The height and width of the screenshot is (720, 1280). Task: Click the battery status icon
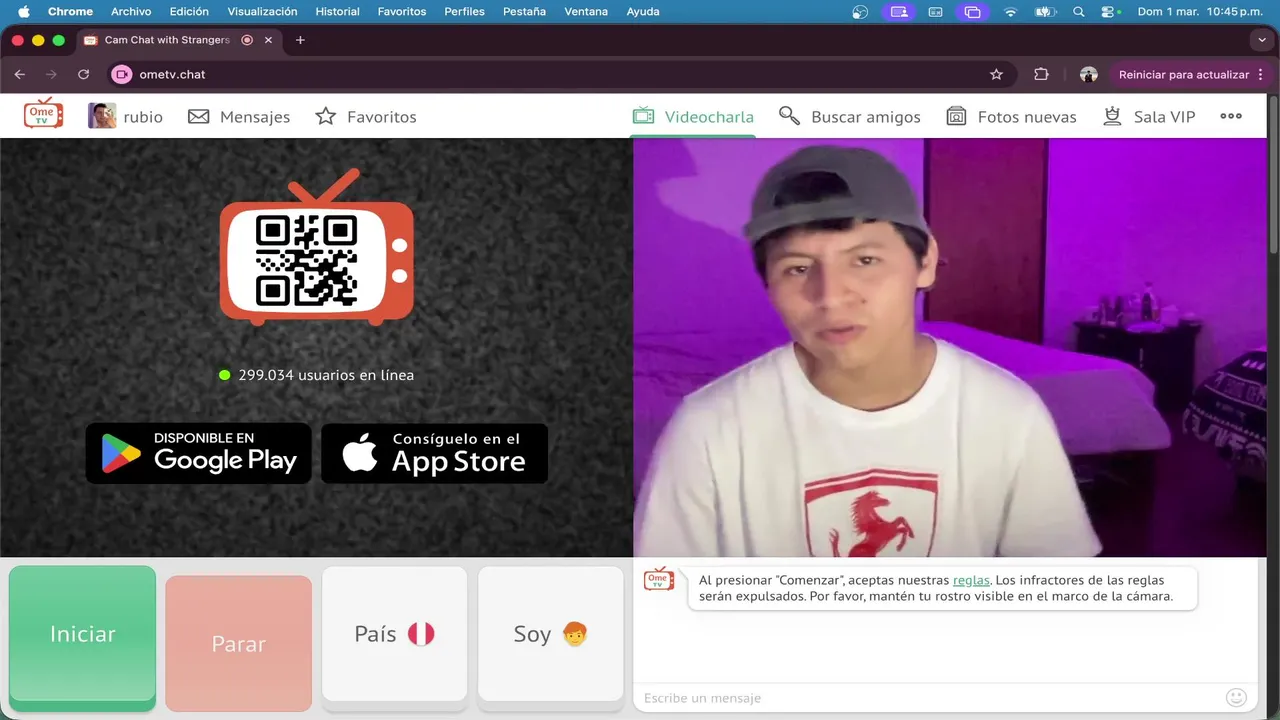click(x=1044, y=12)
